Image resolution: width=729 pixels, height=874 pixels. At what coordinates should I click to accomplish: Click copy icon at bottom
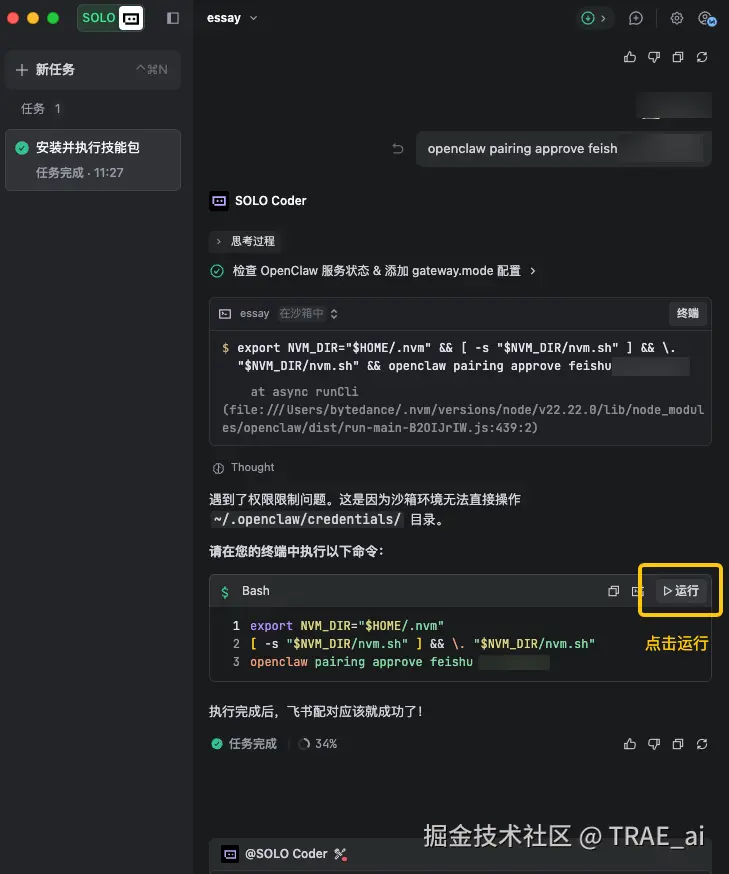[x=678, y=744]
